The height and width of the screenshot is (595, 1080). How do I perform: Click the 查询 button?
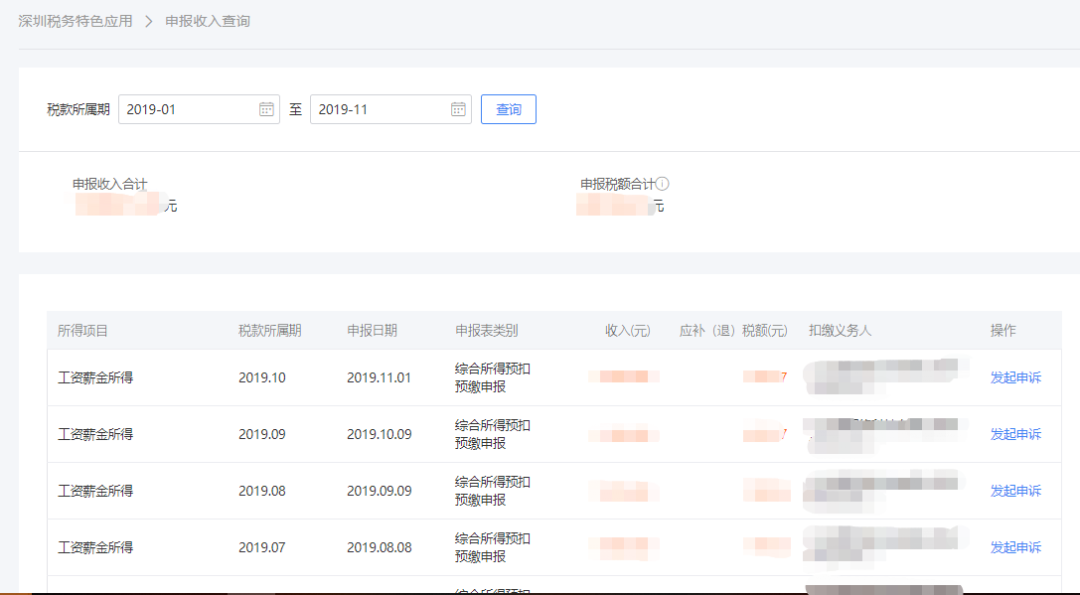pyautogui.click(x=508, y=109)
